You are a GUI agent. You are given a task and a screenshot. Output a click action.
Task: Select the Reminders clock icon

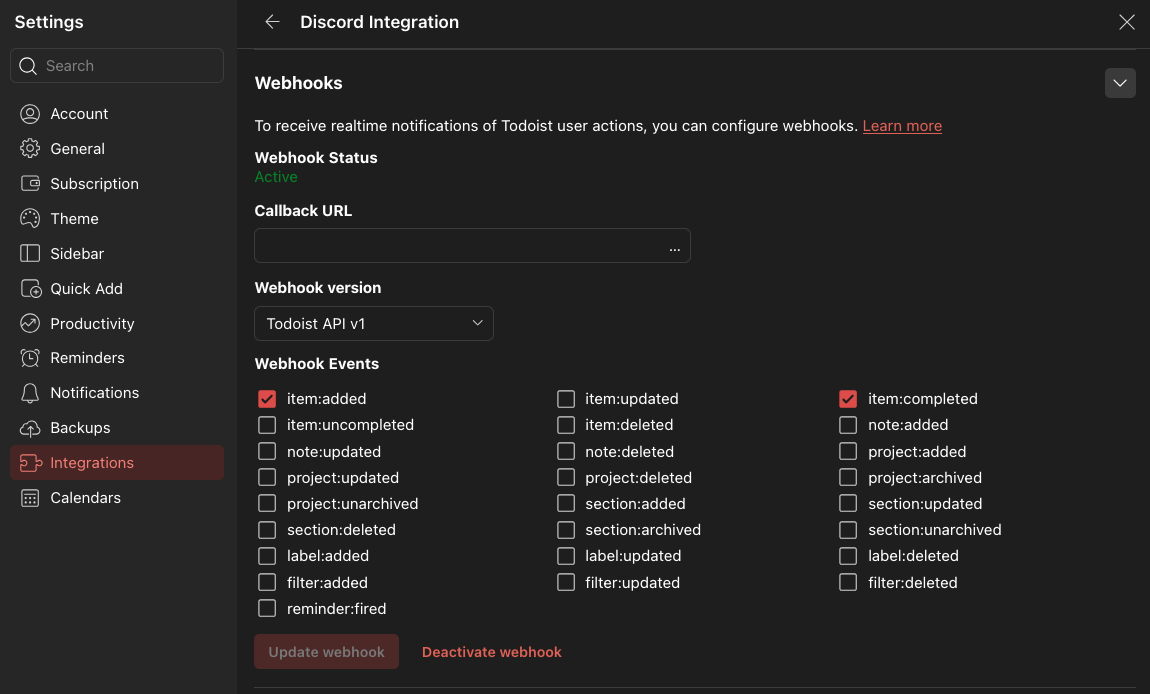[30, 357]
